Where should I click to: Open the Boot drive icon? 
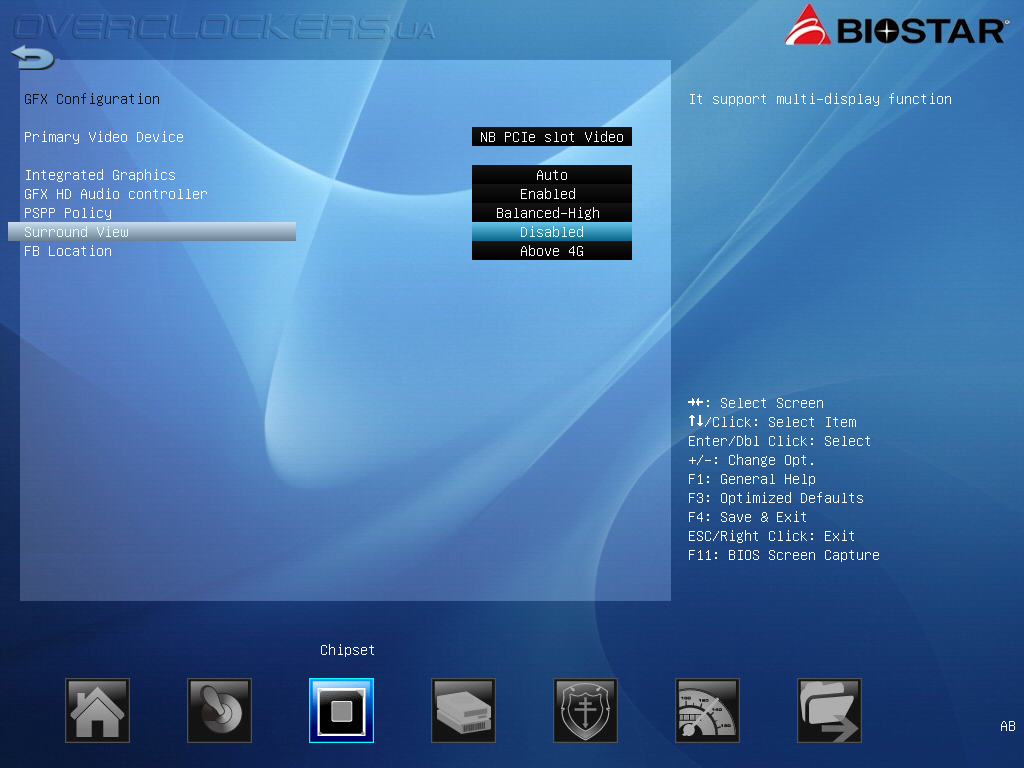click(464, 711)
